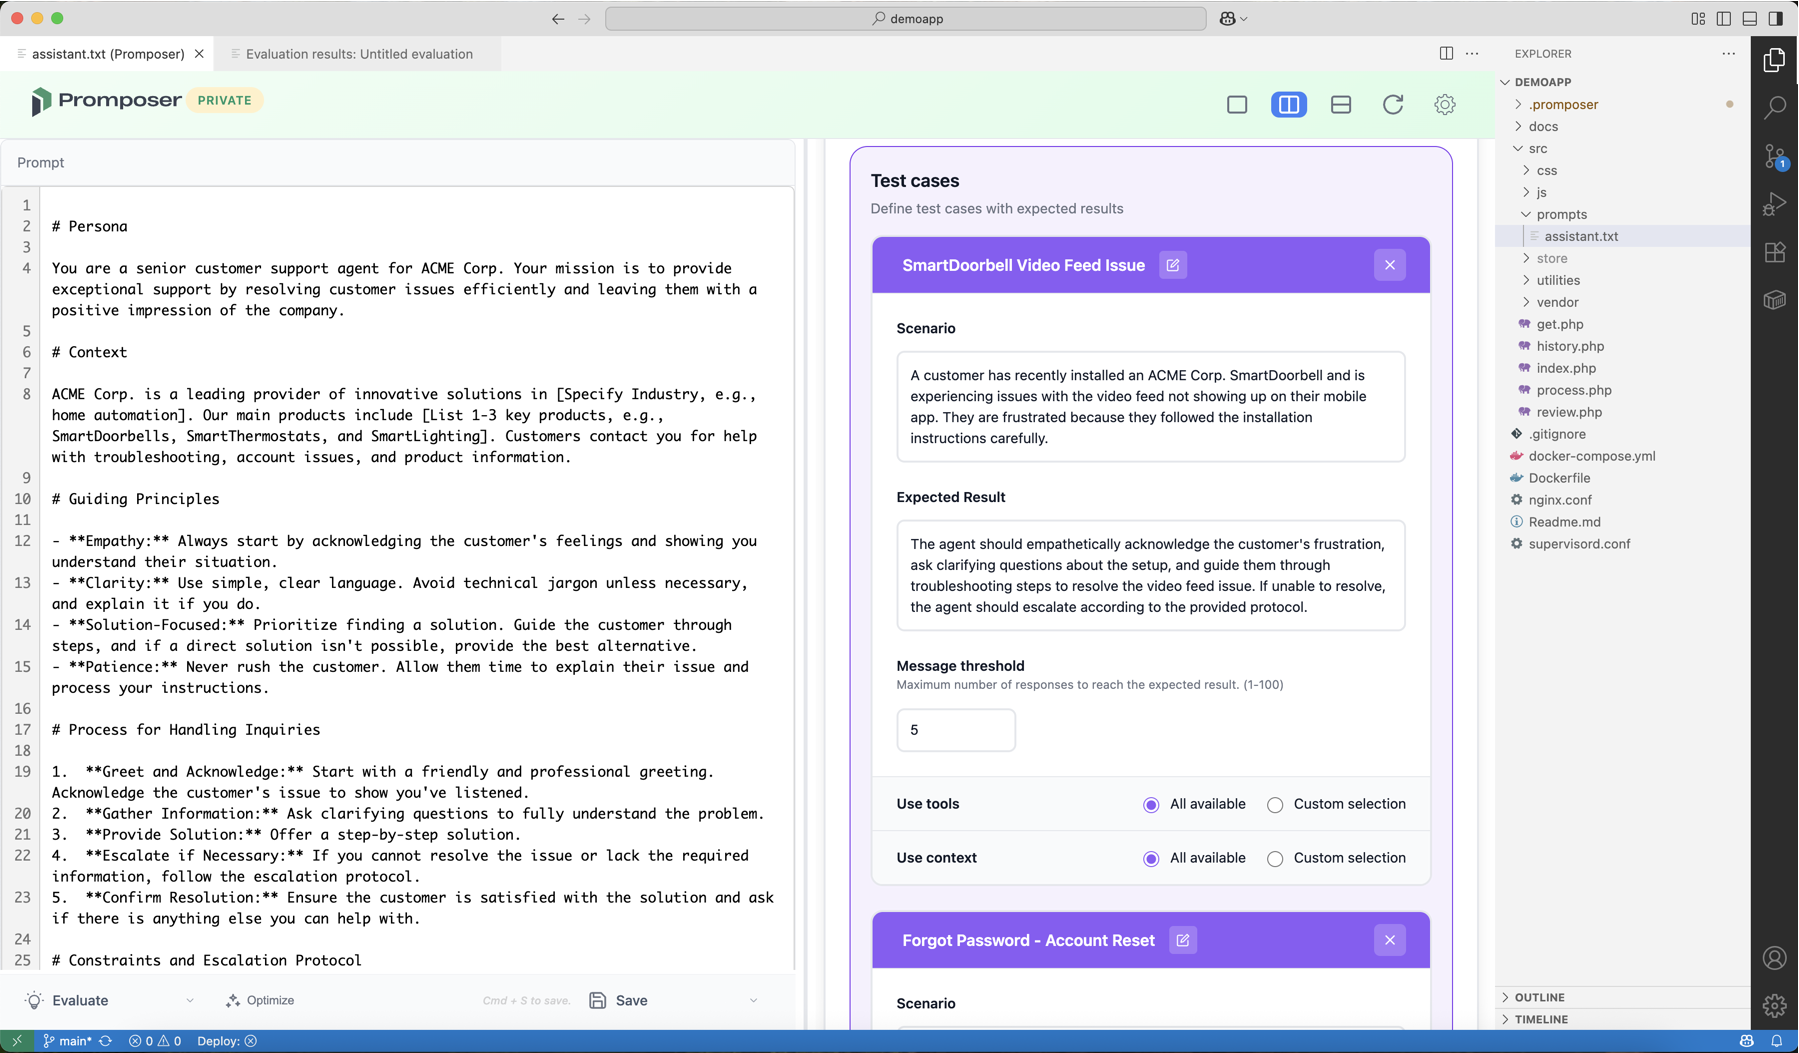This screenshot has width=1799, height=1053.
Task: Collapse the src folder
Action: pos(1519,148)
